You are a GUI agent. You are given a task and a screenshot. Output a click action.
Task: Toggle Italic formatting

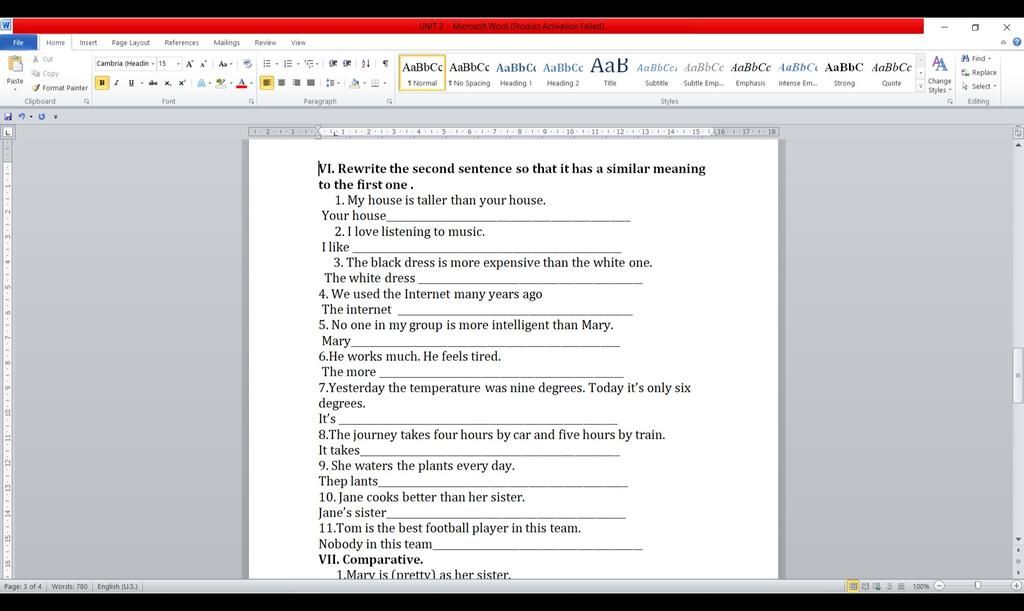116,83
